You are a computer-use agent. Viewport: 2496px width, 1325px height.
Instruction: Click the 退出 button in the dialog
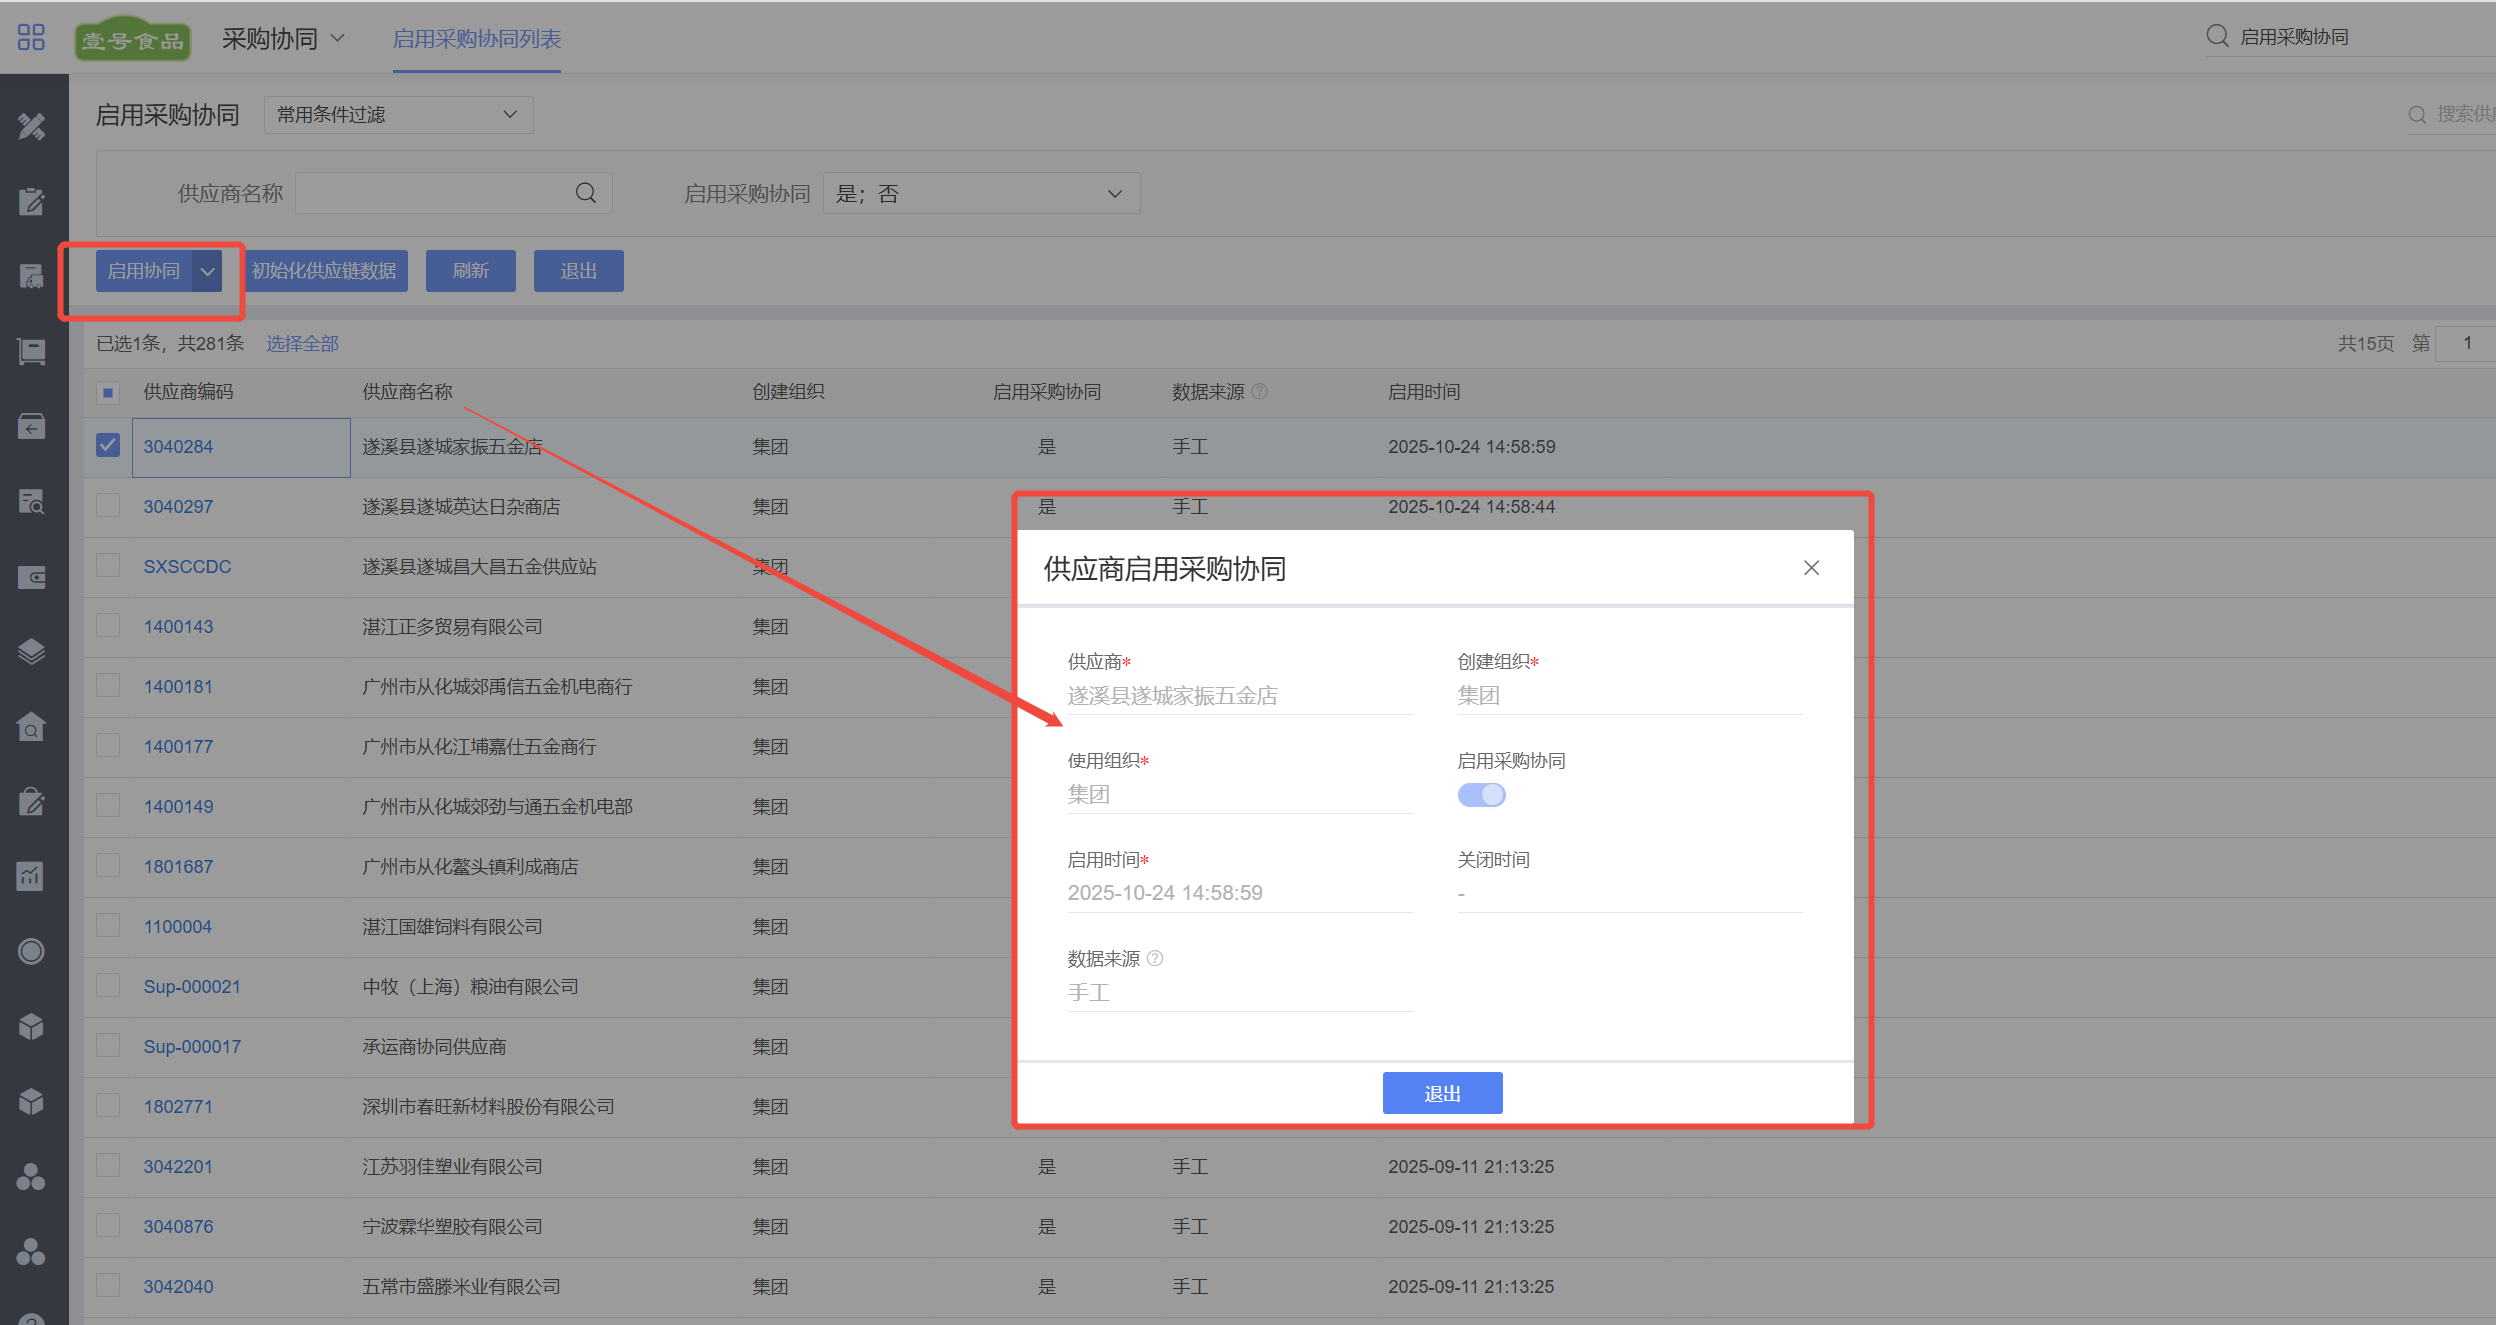click(x=1442, y=1093)
